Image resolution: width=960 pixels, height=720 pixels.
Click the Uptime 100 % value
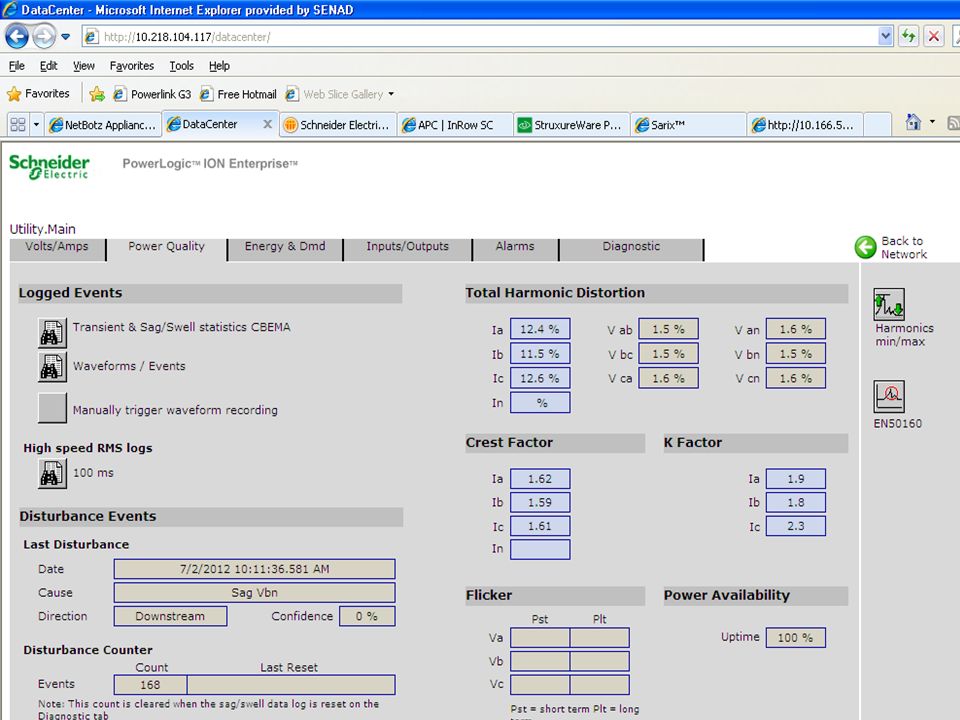point(796,637)
